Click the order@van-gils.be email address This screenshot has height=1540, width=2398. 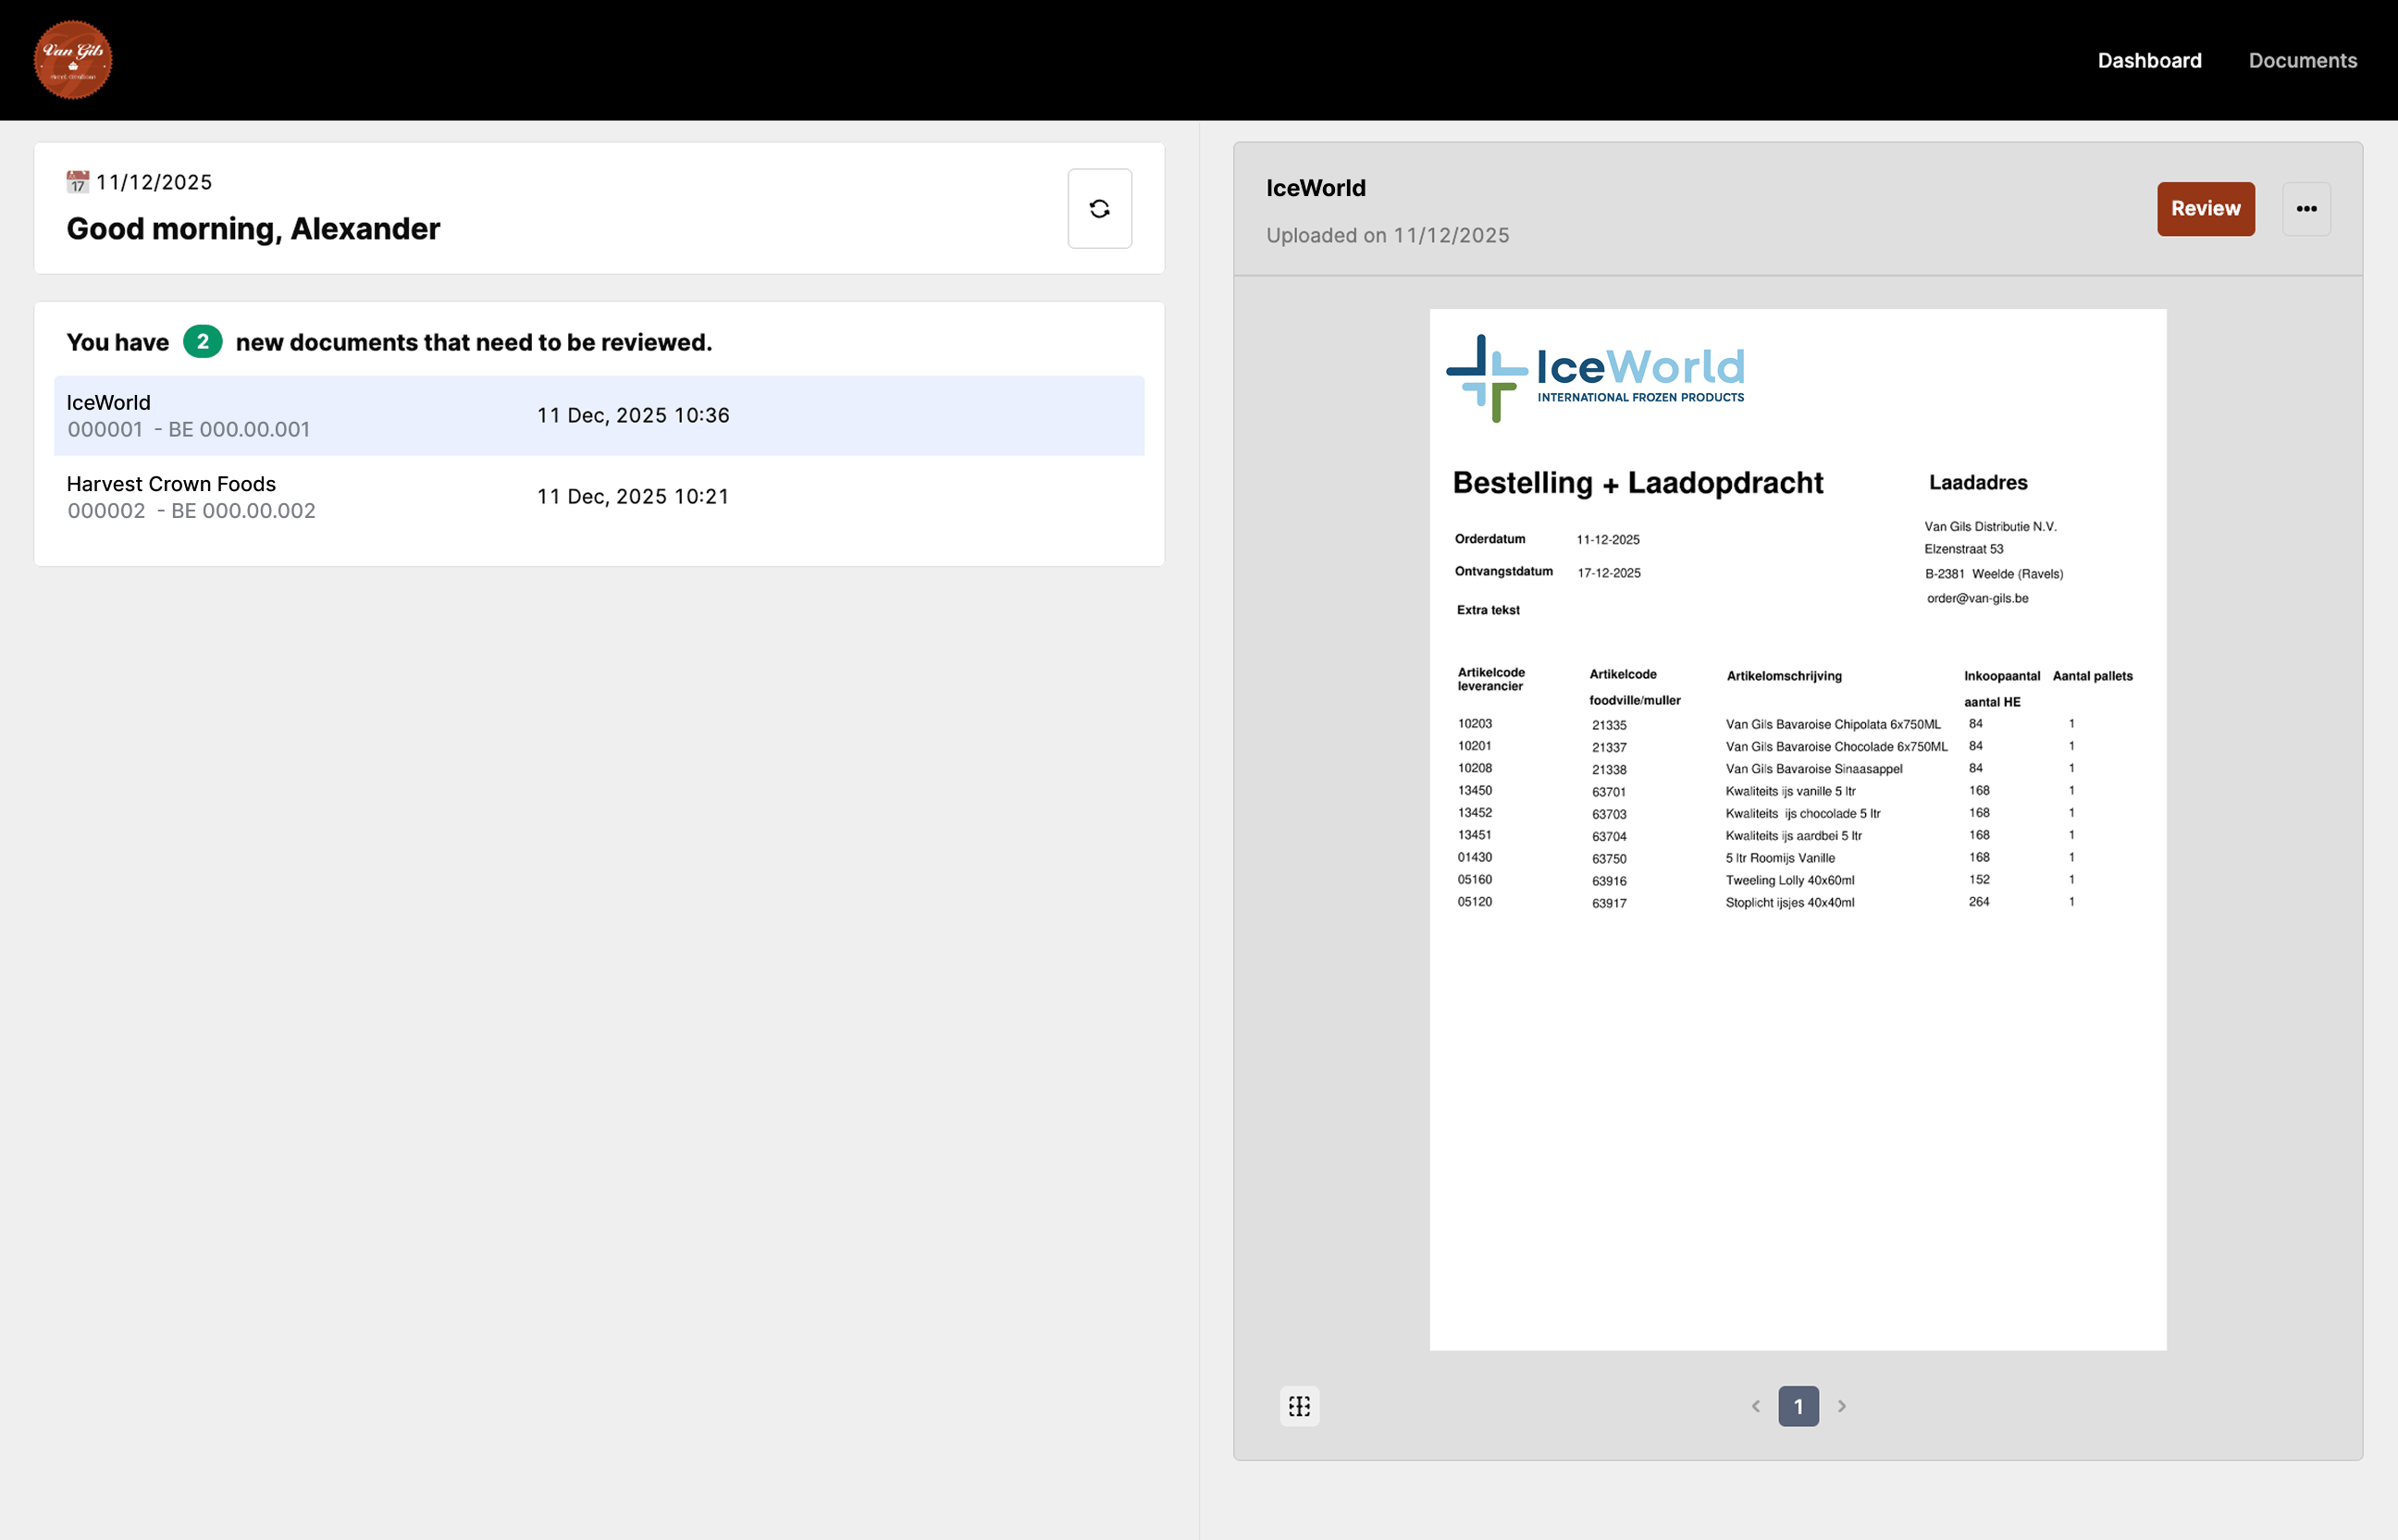point(1977,598)
